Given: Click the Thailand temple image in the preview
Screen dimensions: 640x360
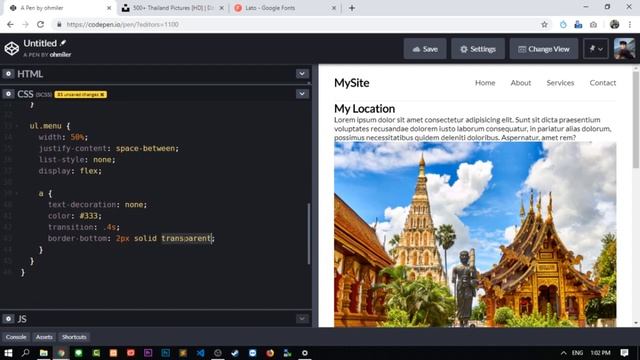Looking at the screenshot, I should [x=475, y=235].
